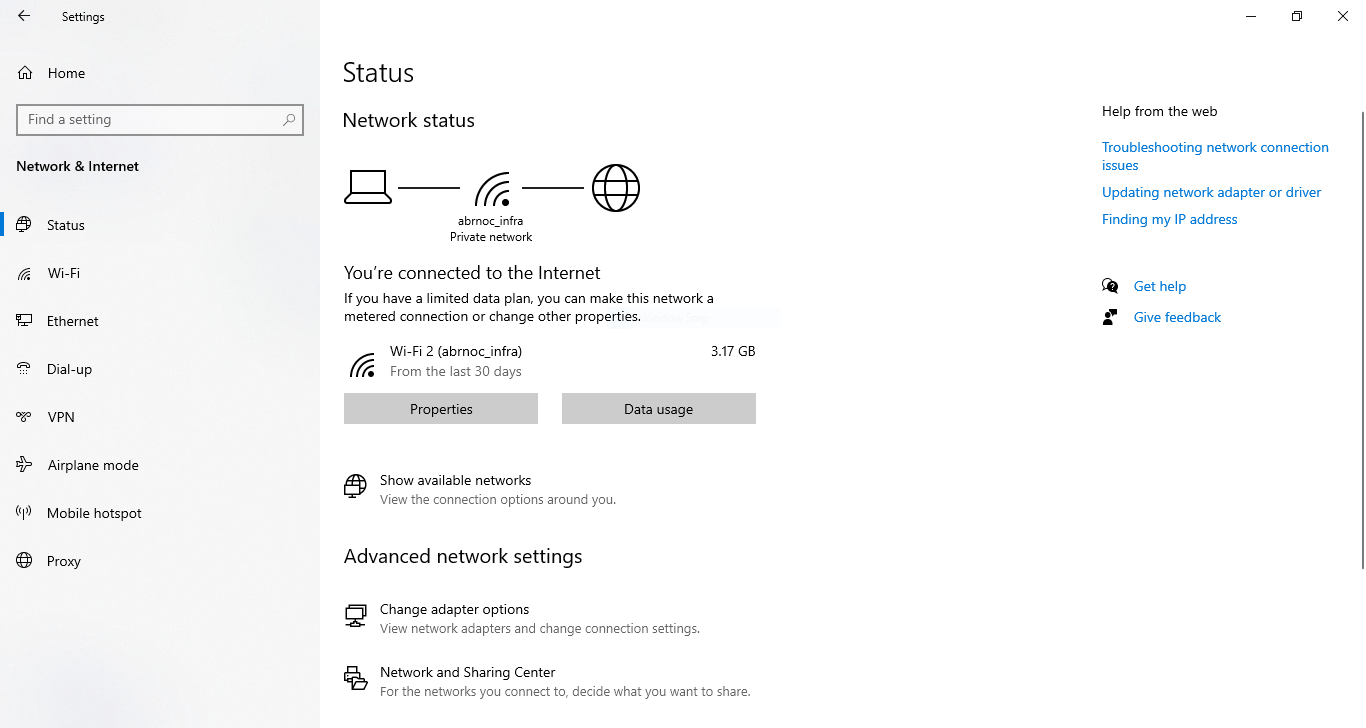Image resolution: width=1366 pixels, height=728 pixels.
Task: Go to Settings Home
Action: (x=160, y=73)
